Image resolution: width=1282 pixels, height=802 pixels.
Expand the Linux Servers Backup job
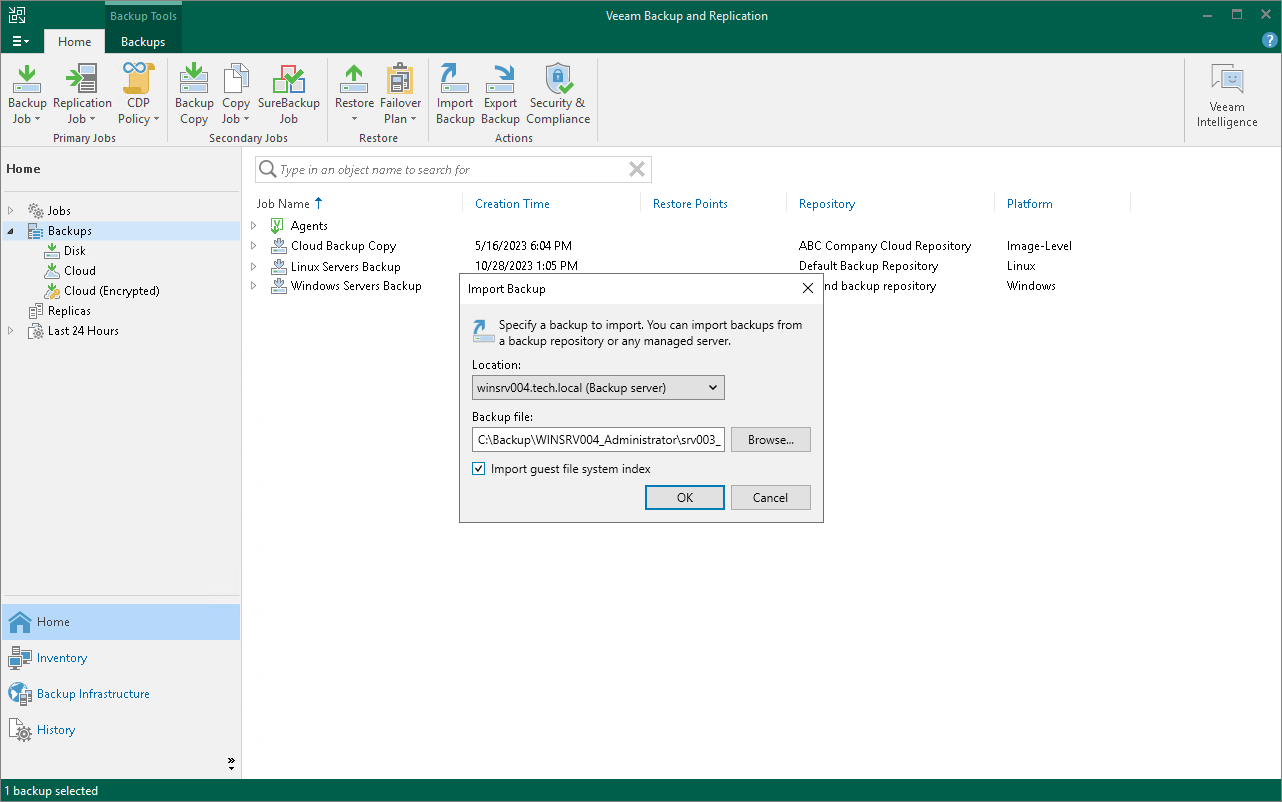point(253,266)
